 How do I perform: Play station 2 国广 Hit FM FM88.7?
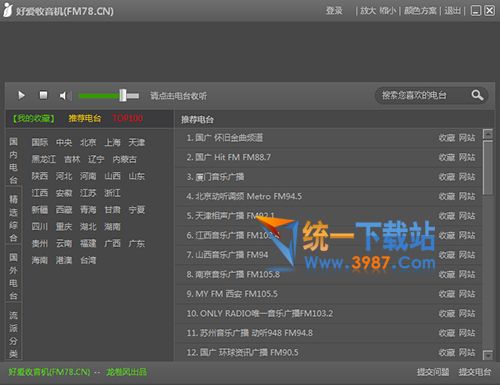tap(229, 157)
